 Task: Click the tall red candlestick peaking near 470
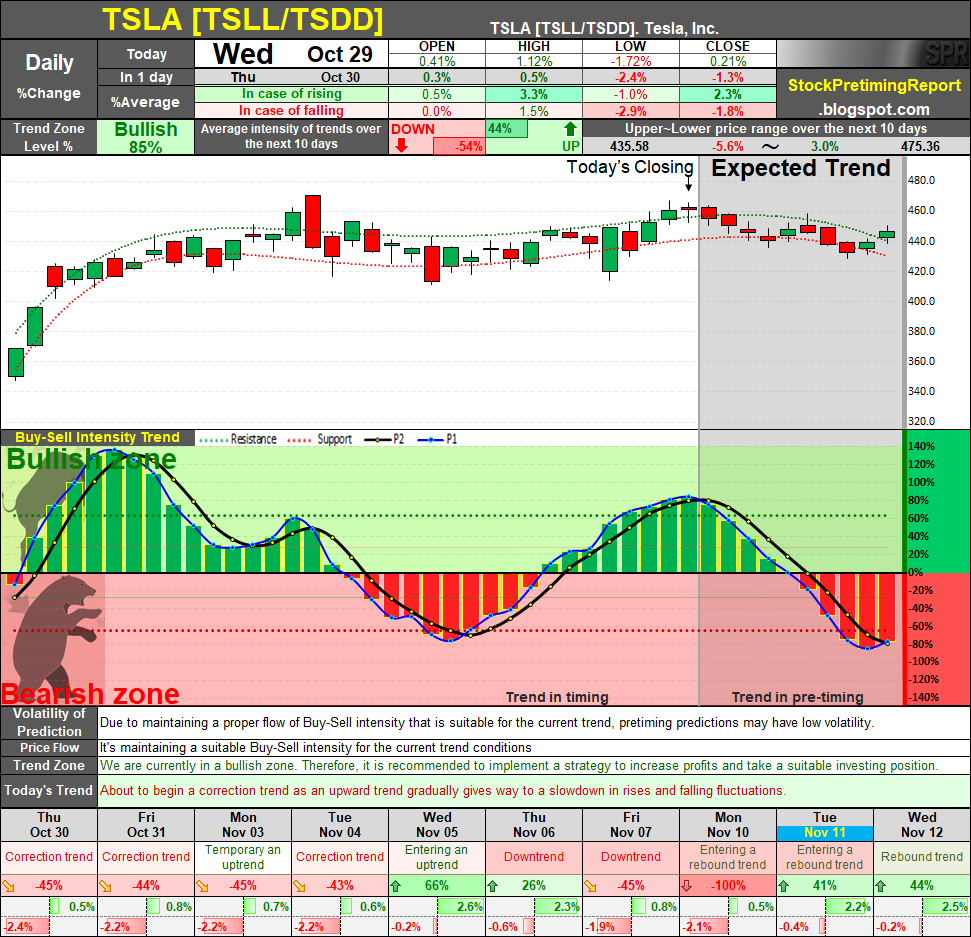pos(313,221)
